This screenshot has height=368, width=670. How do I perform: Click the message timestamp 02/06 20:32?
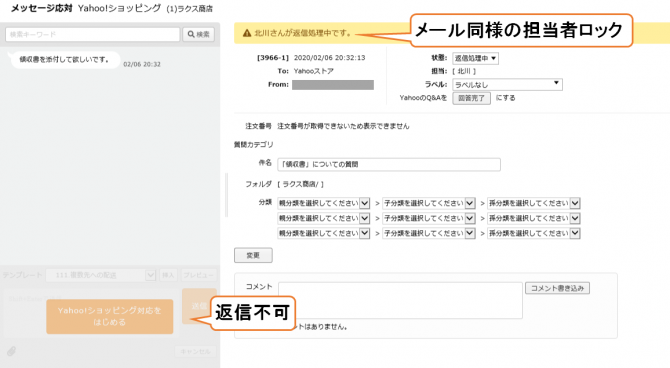[x=142, y=64]
